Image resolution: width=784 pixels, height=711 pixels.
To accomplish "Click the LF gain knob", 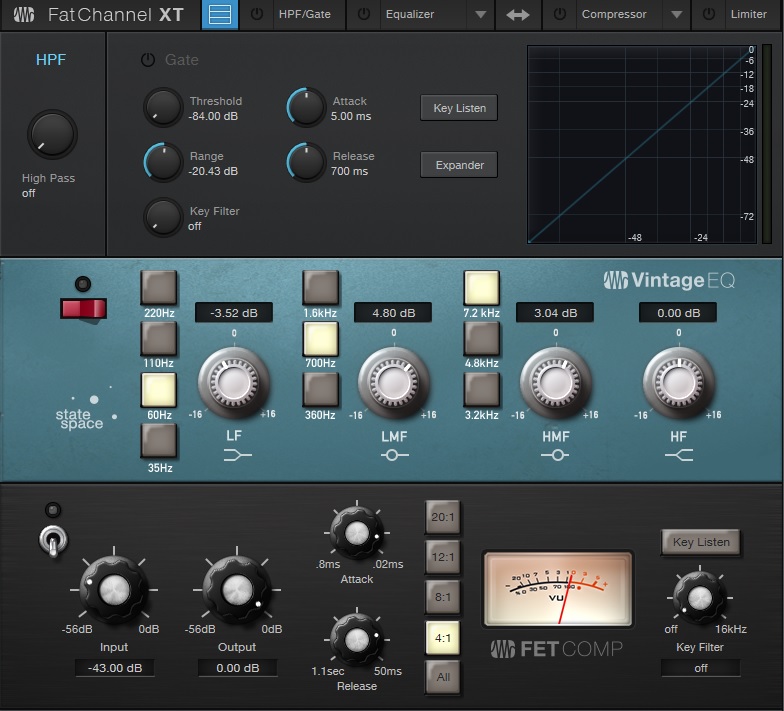I will (234, 382).
